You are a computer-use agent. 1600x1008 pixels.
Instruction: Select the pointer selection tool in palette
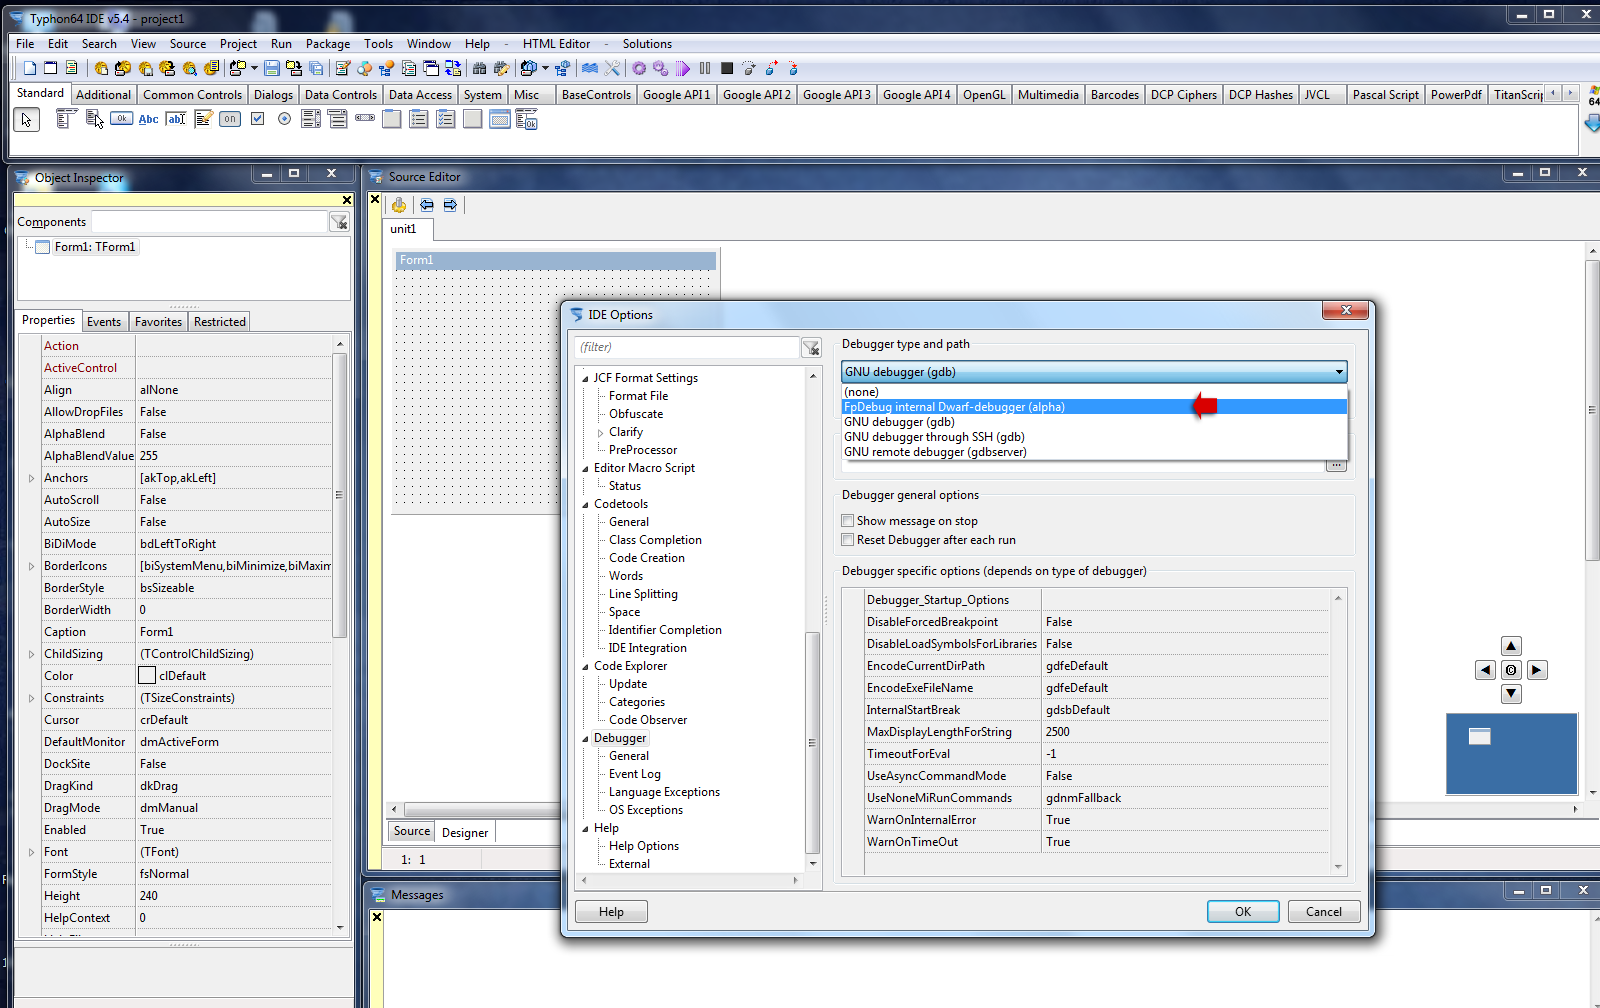27,119
